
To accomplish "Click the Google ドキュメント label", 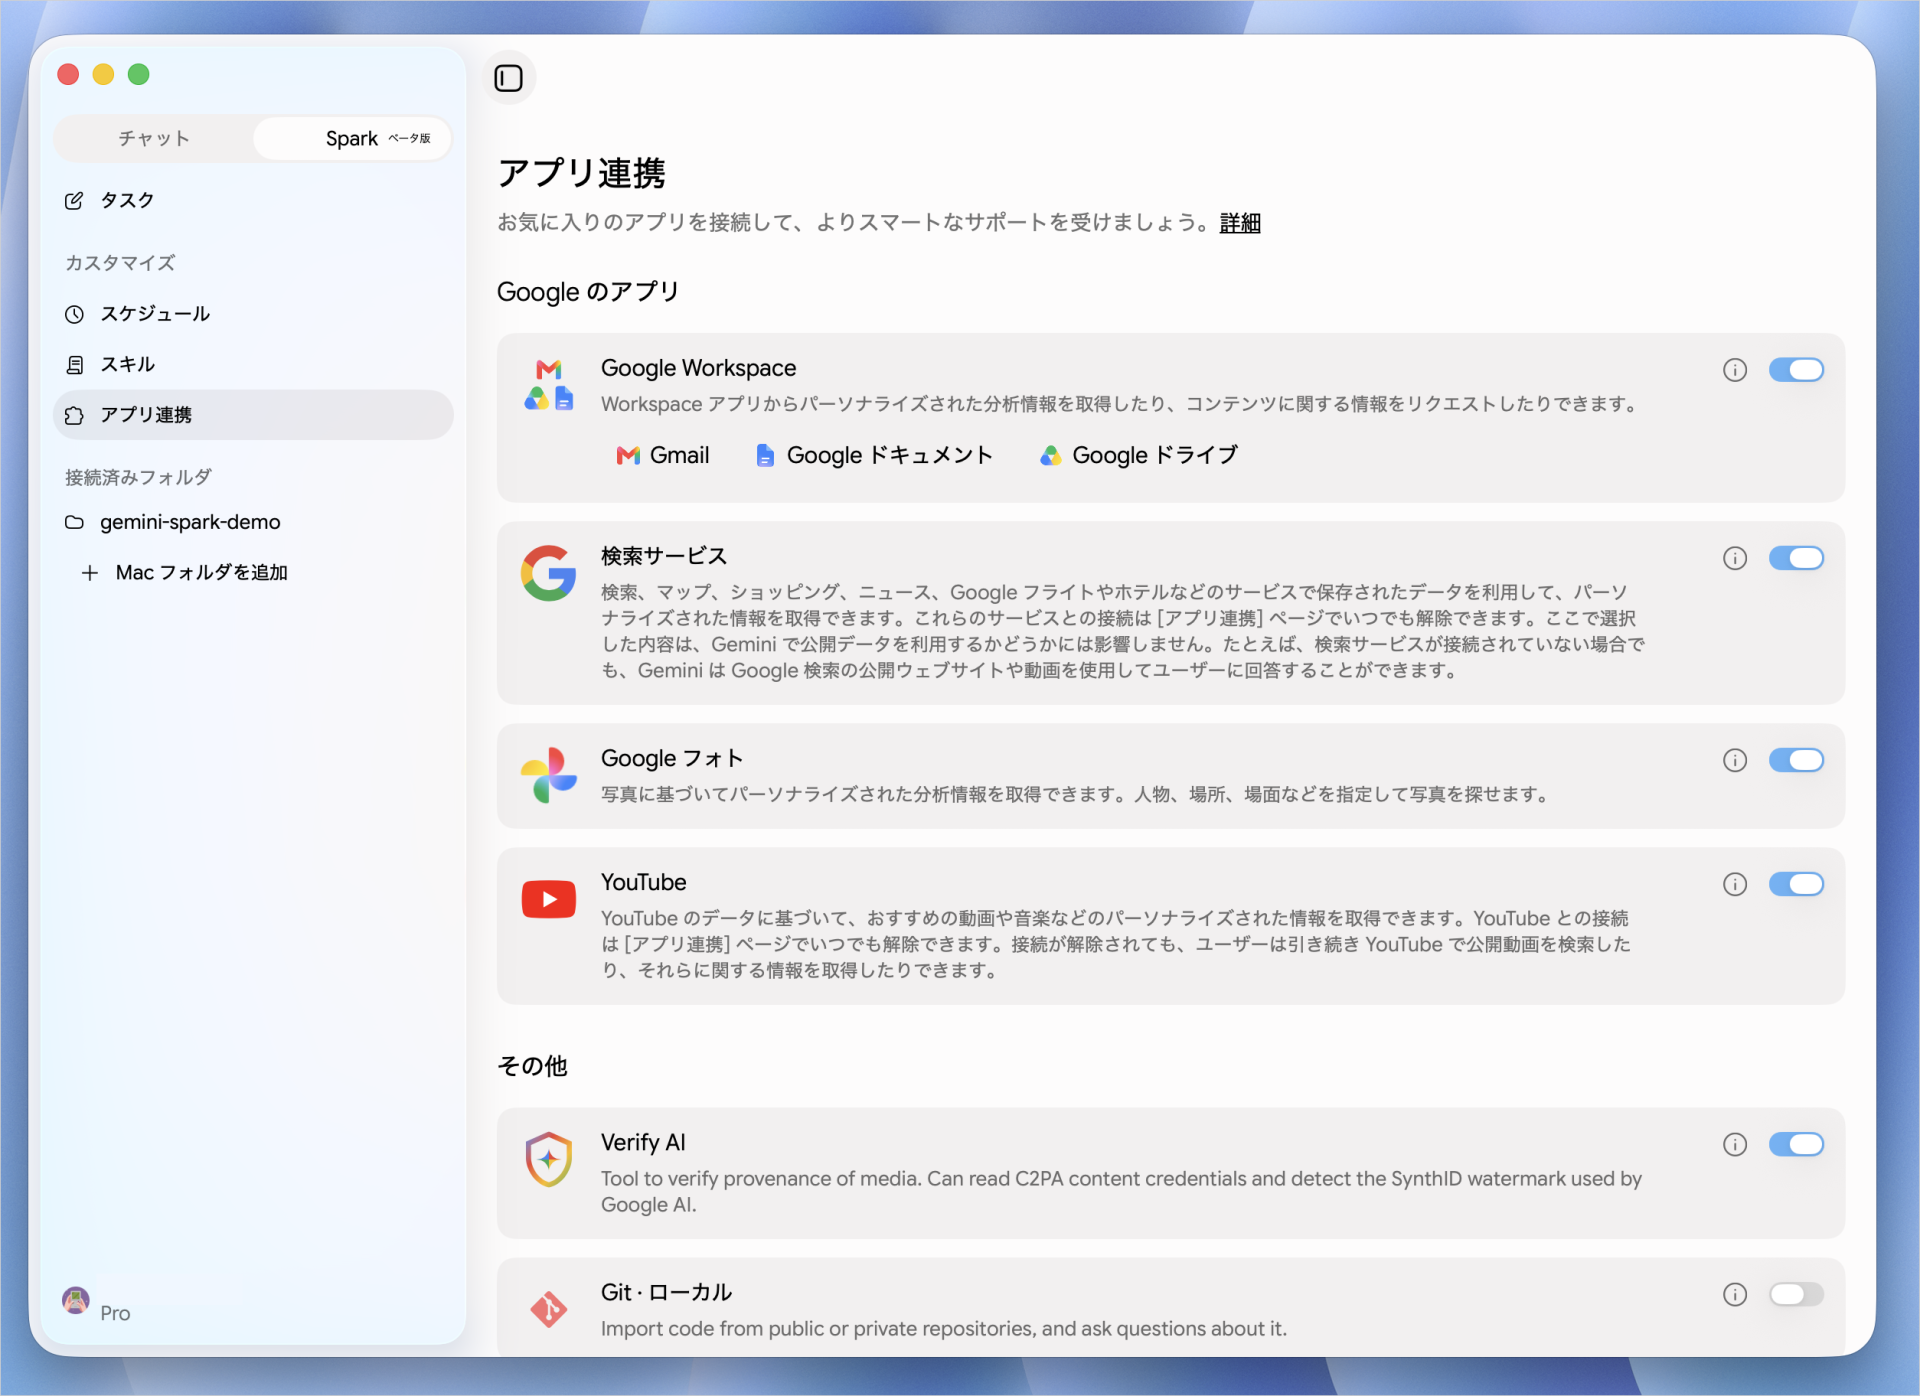I will pos(889,456).
